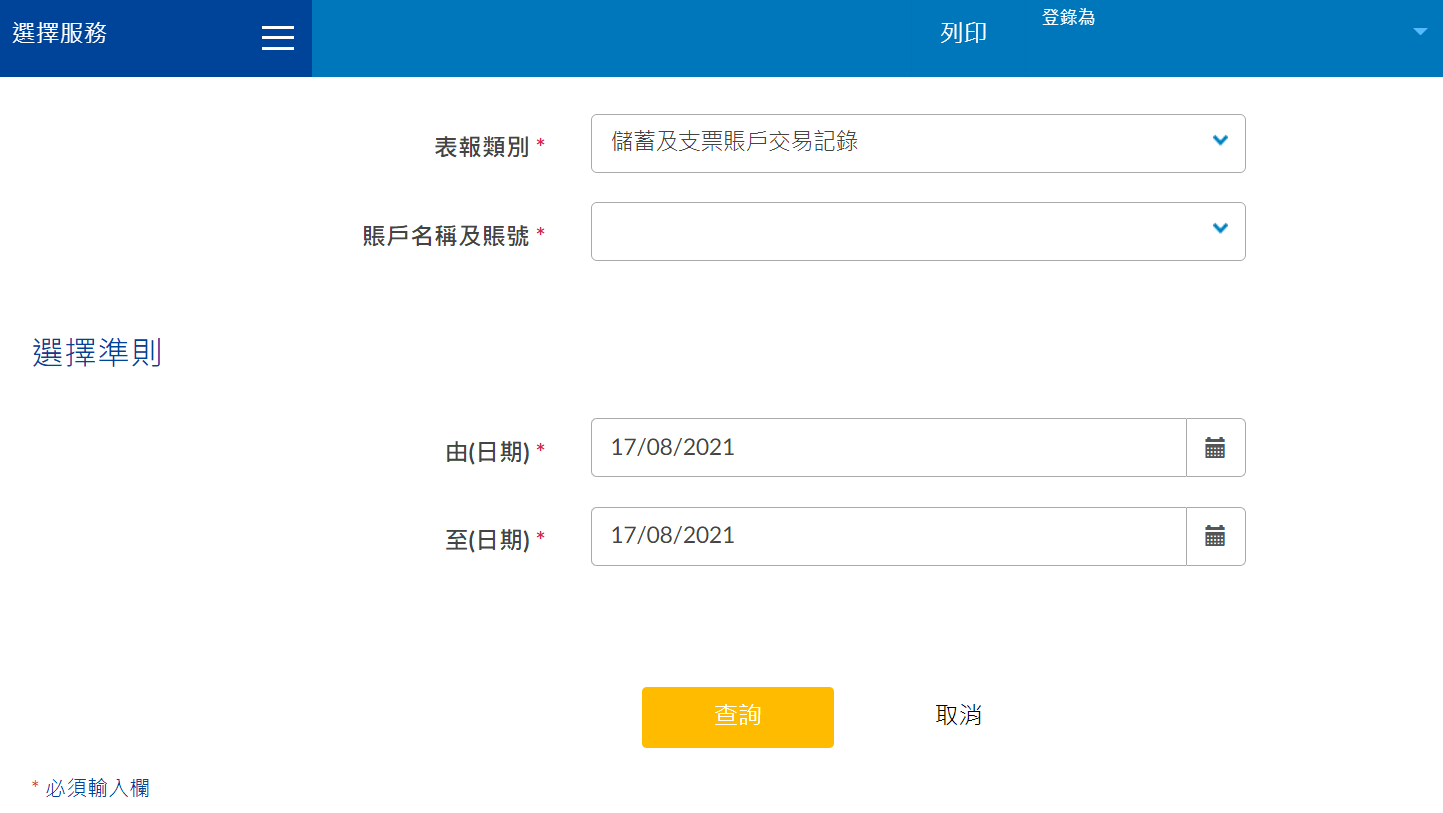Focus the 至(日期) date text field
Image resolution: width=1443 pixels, height=813 pixels.
888,537
